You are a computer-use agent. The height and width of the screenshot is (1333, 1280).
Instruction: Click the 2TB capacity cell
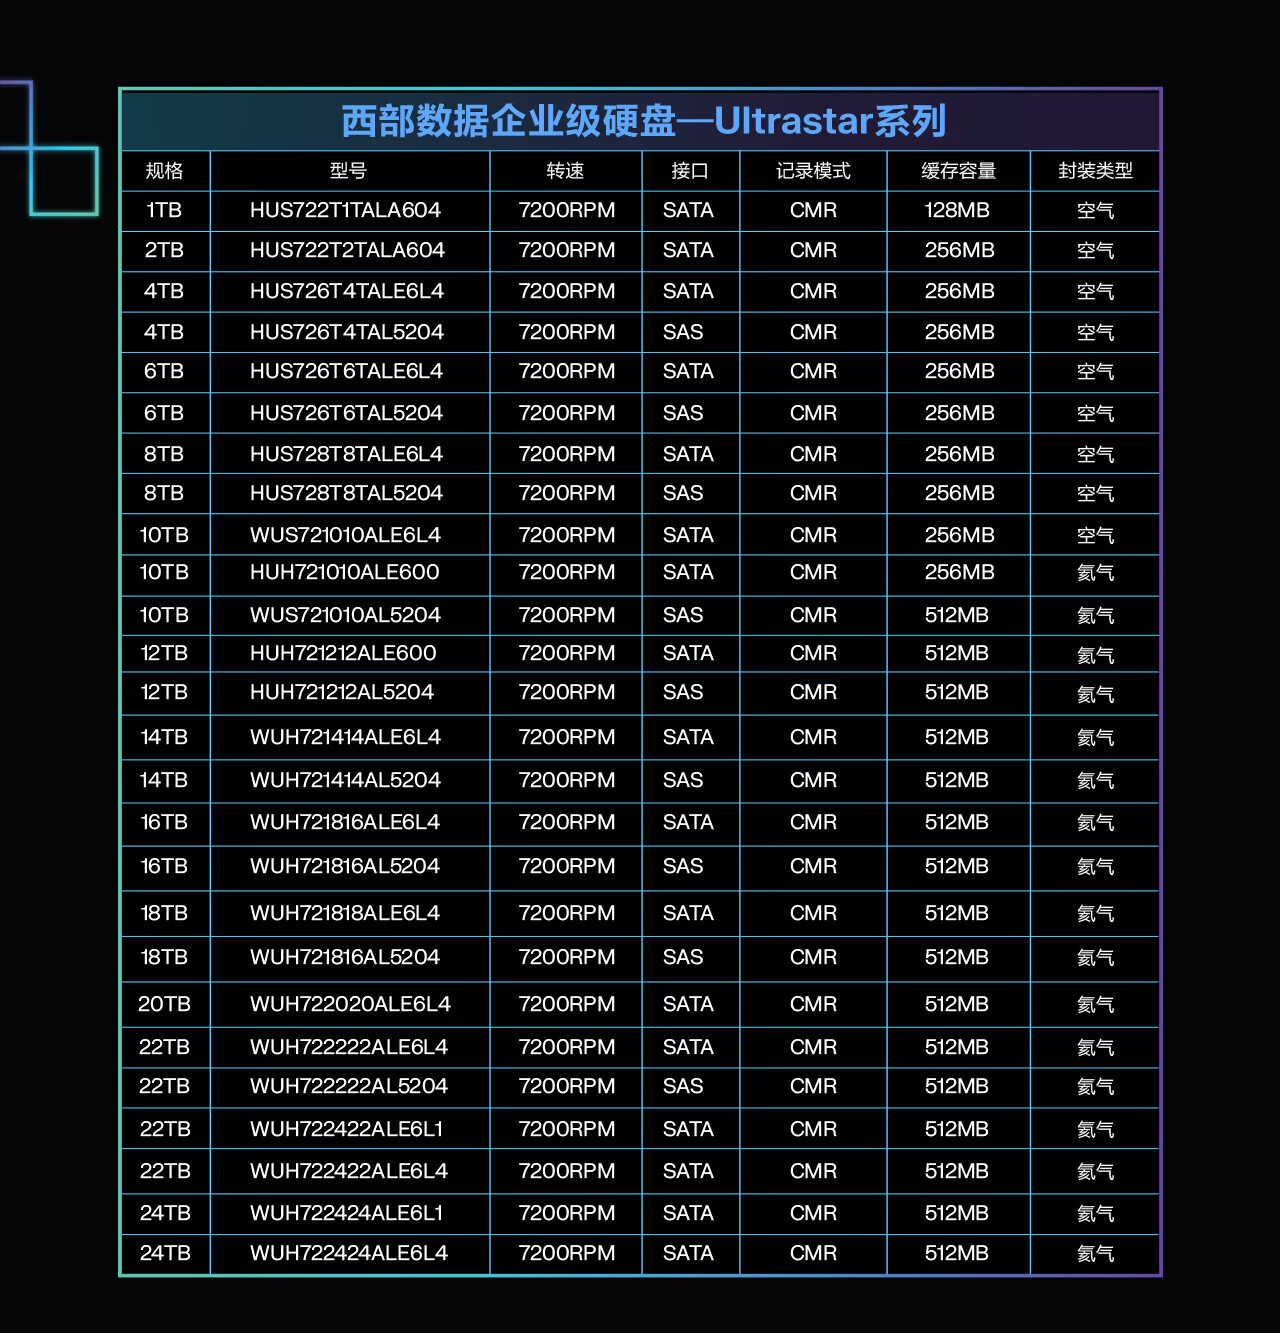[x=164, y=250]
